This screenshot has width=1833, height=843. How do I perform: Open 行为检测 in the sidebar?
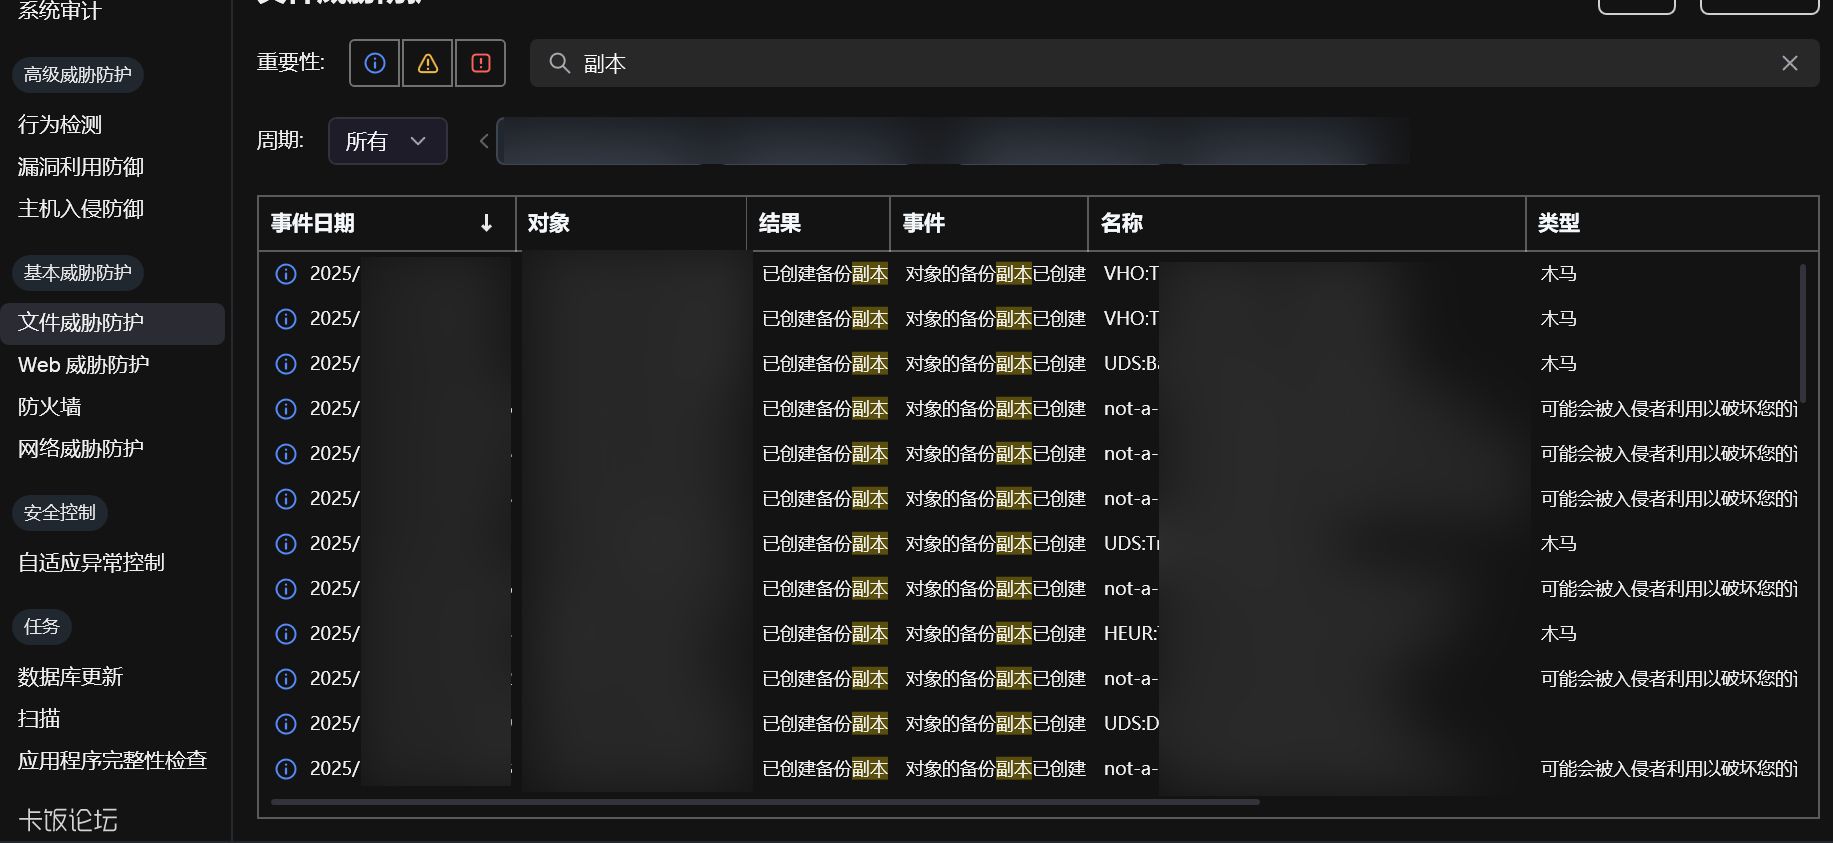click(x=60, y=125)
